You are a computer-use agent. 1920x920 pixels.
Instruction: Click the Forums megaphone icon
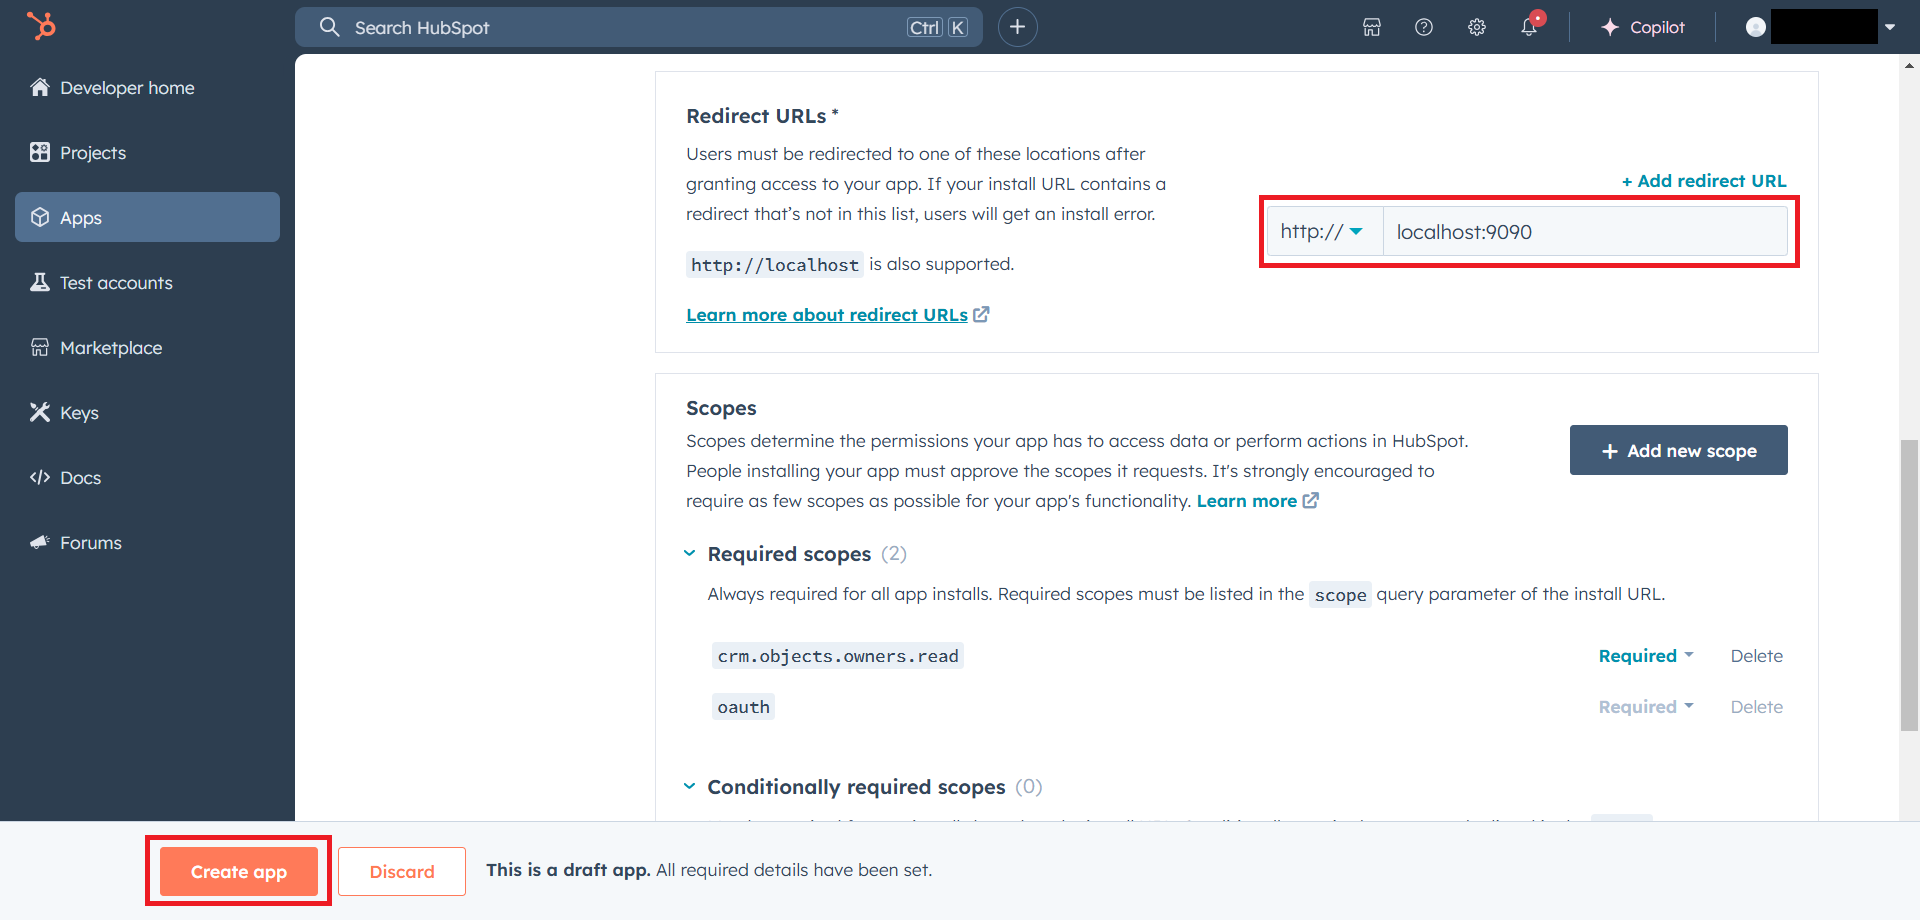click(40, 542)
